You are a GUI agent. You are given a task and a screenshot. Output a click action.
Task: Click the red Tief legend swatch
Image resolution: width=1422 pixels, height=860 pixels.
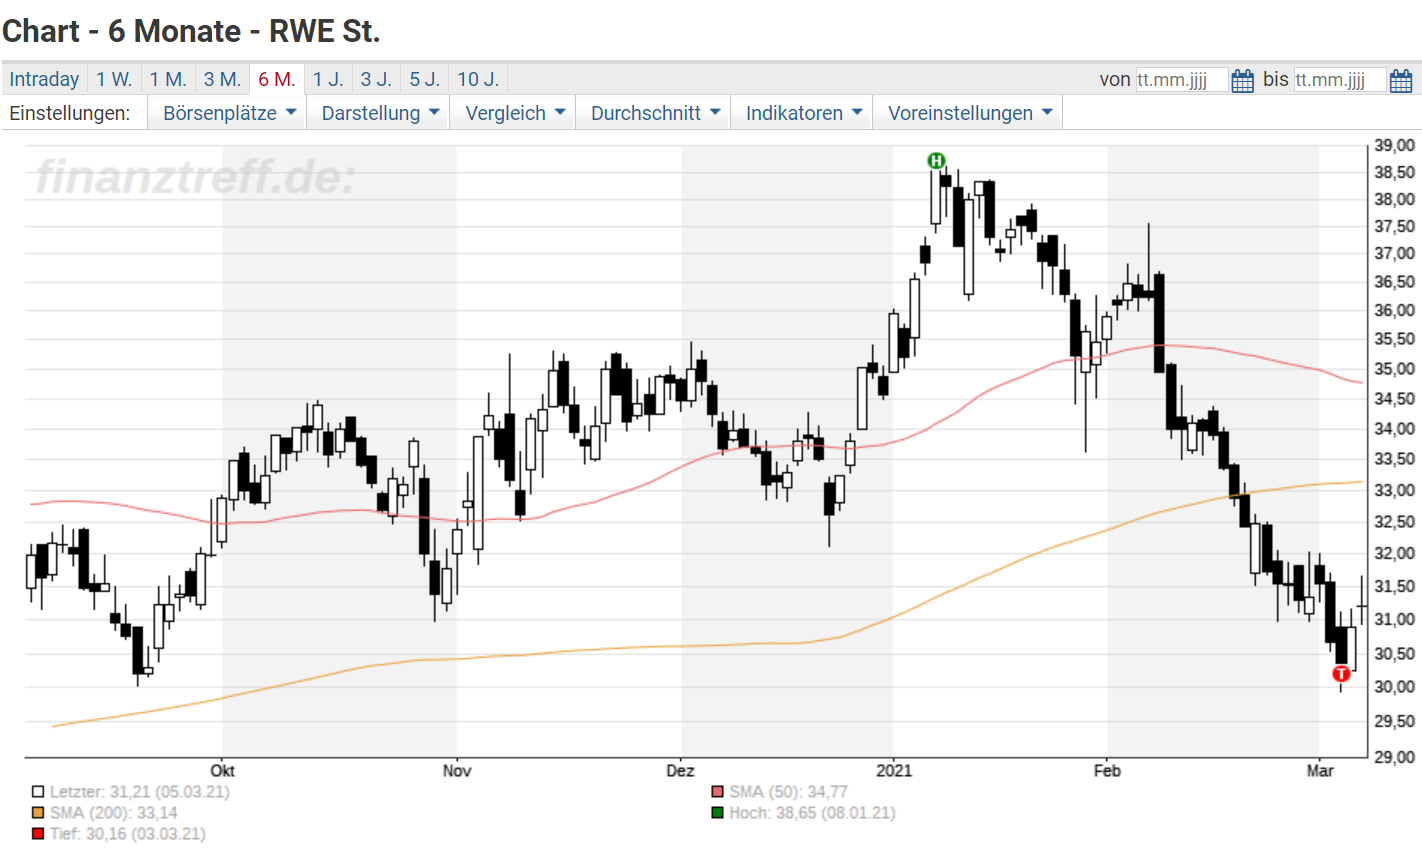[38, 834]
